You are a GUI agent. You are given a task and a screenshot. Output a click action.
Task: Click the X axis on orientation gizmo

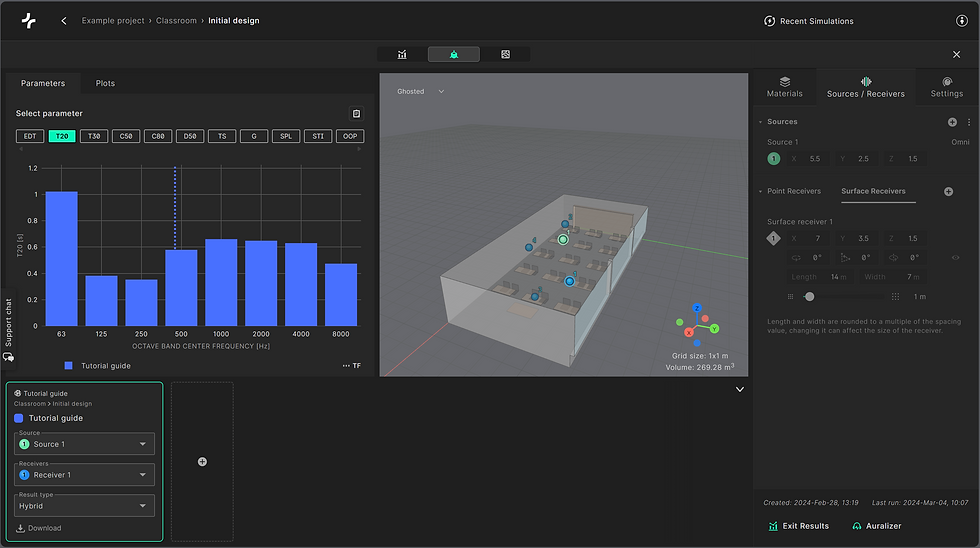[689, 332]
